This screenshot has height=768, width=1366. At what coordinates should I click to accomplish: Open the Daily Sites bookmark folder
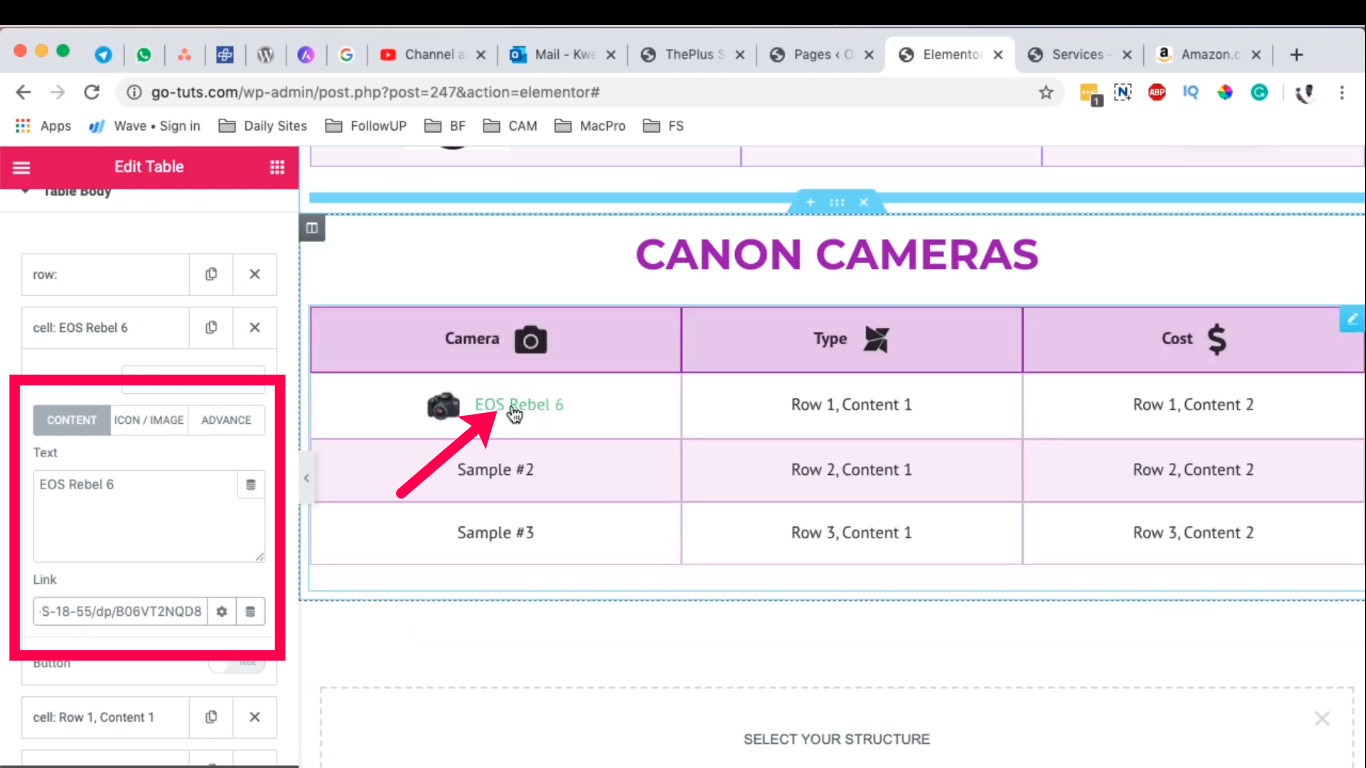263,126
